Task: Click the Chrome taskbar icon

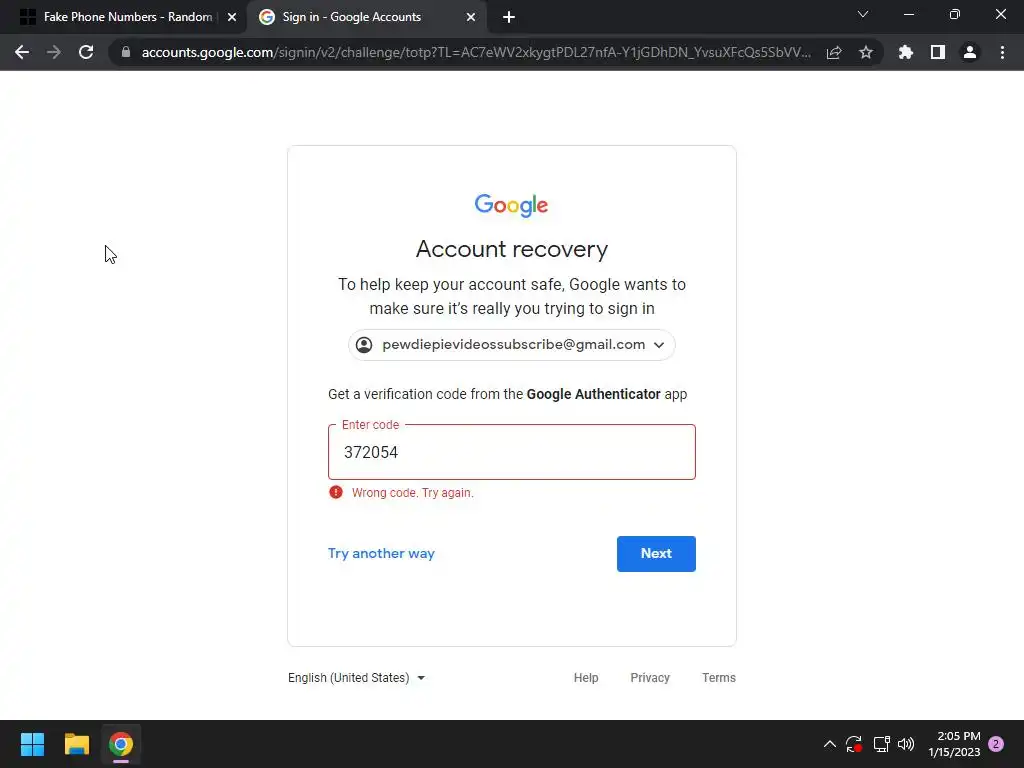Action: tap(121, 744)
